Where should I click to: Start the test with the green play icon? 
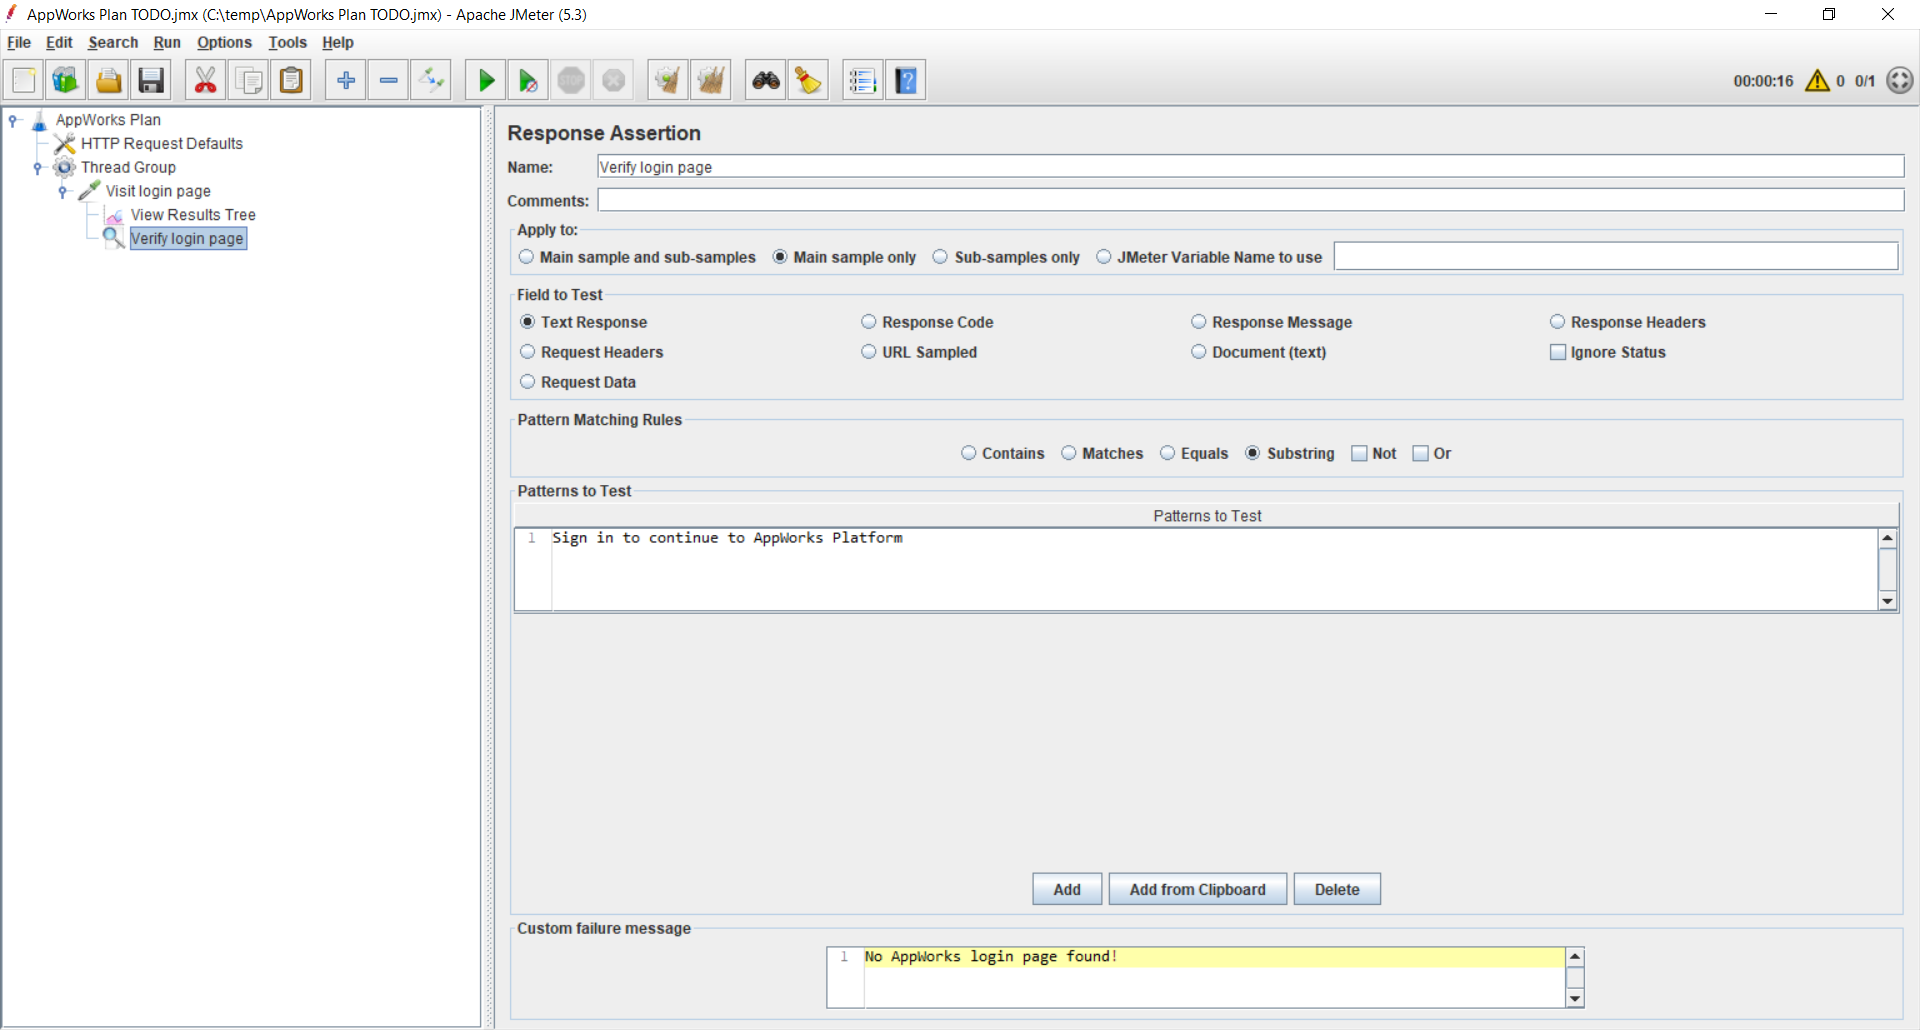[x=486, y=81]
